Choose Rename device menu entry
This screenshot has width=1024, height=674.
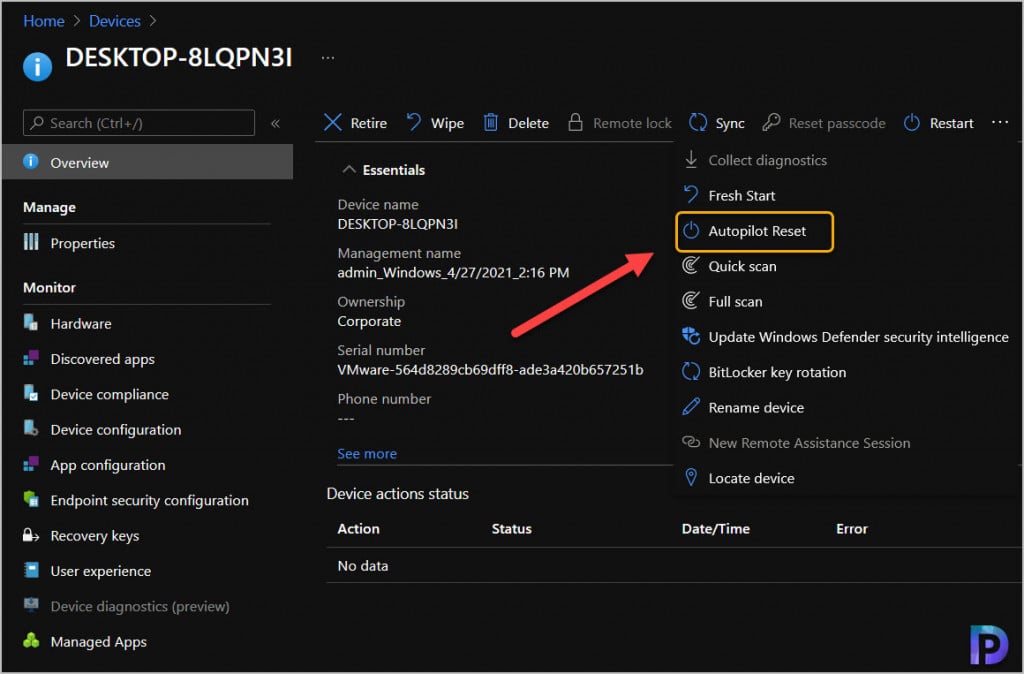[756, 408]
